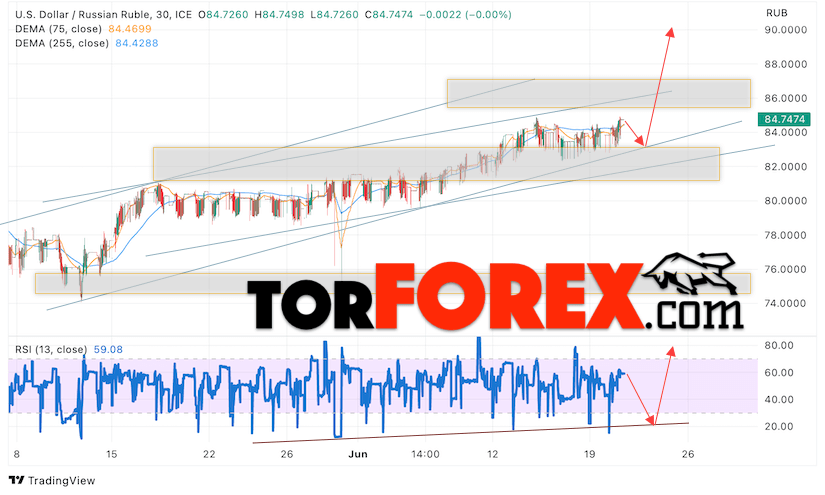Image resolution: width=825 pixels, height=495 pixels.
Task: Click the RSI 20.00 axis label
Action: click(x=779, y=426)
